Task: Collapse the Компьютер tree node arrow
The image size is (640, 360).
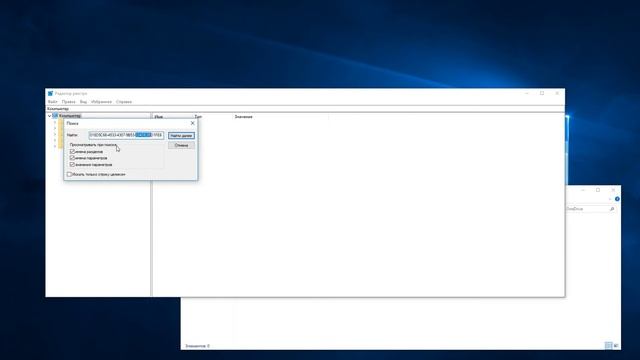Action: coord(49,116)
